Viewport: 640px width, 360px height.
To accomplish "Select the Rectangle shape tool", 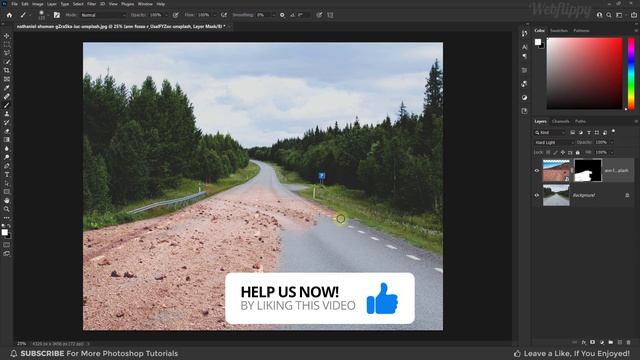I will (x=7, y=192).
